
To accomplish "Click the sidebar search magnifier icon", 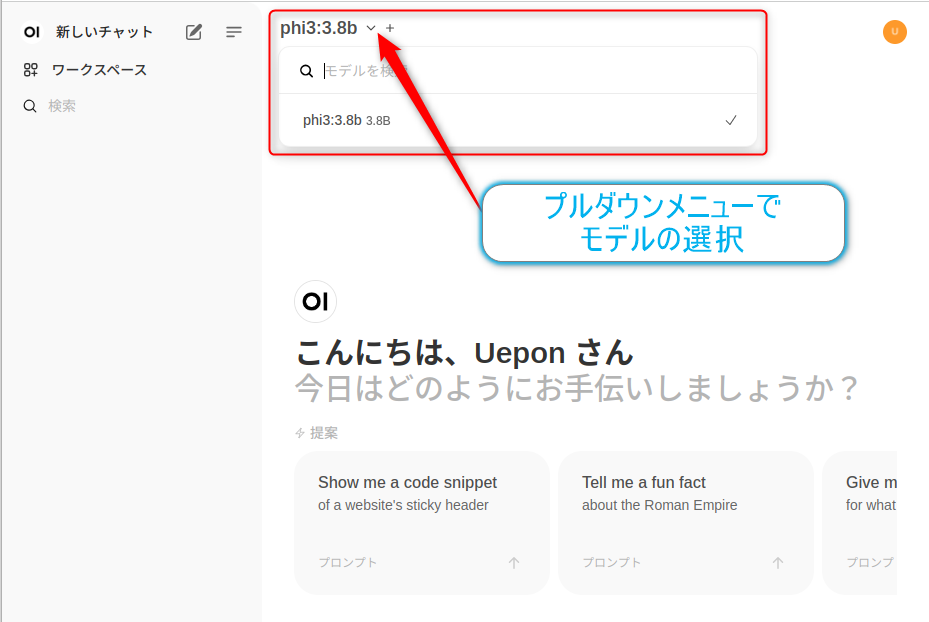I will pyautogui.click(x=30, y=106).
